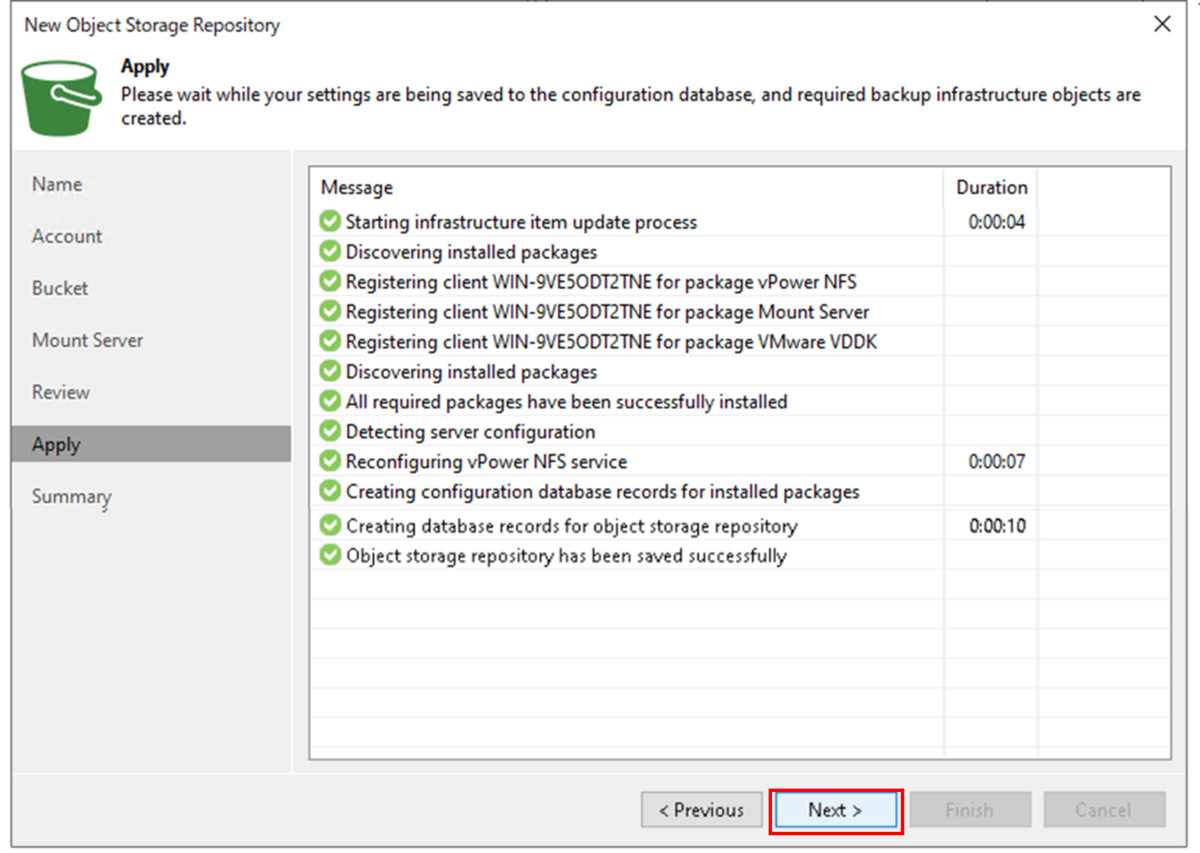Click check icon beside Mount Server package registration
The height and width of the screenshot is (853, 1200).
click(x=330, y=311)
